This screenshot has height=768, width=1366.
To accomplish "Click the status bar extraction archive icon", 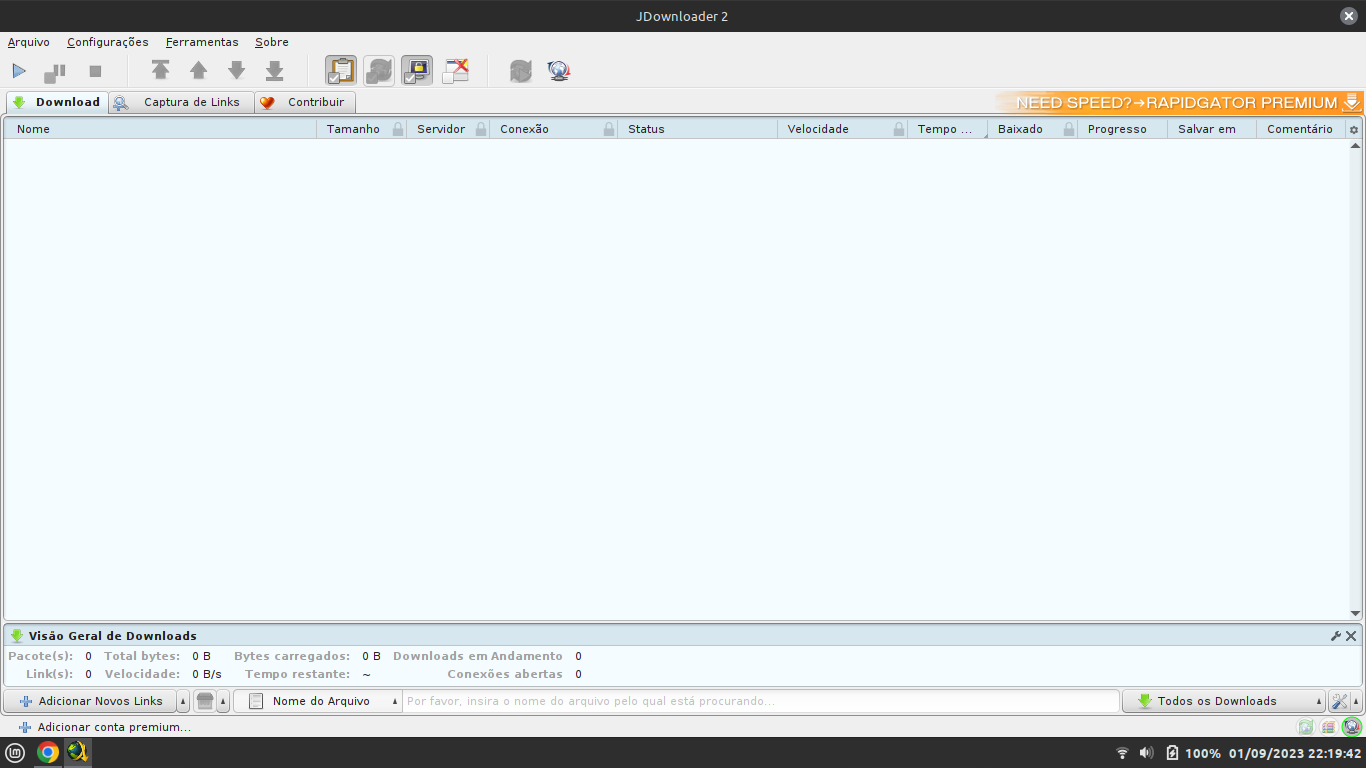I will (x=1328, y=727).
